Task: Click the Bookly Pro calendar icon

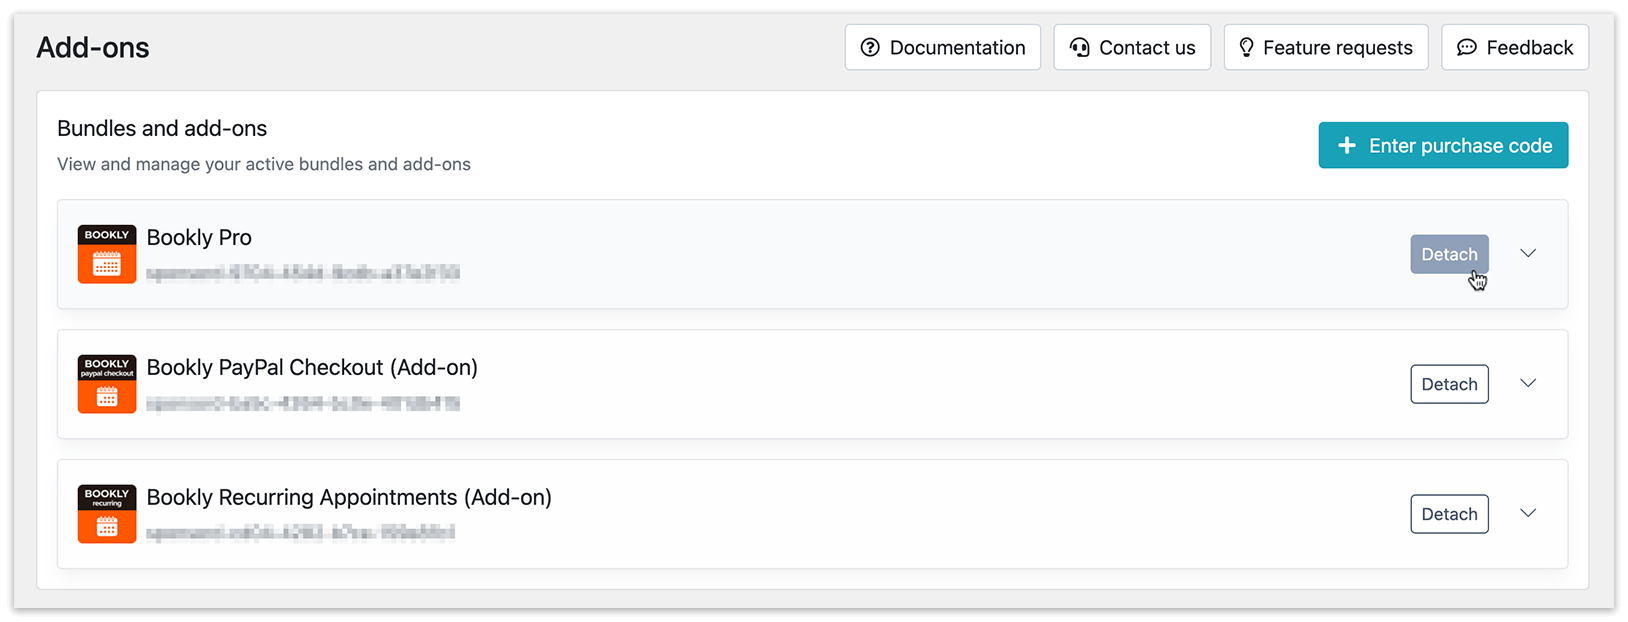Action: 107,254
